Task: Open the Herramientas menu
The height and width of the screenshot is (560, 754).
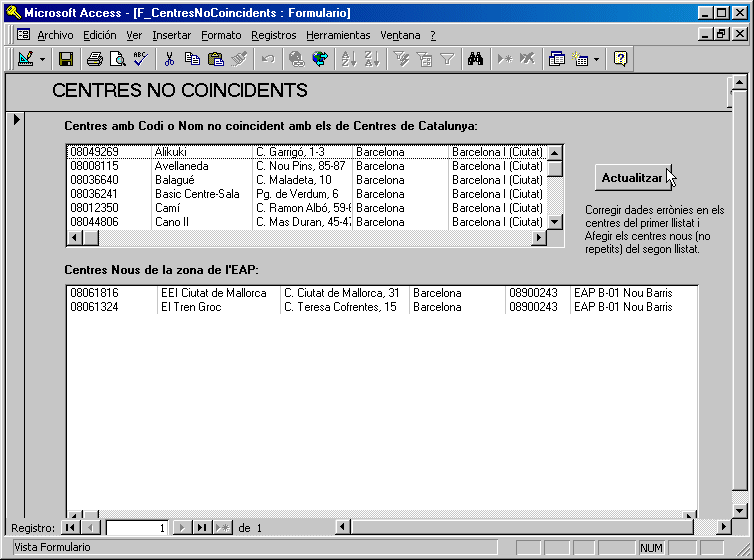Action: pos(338,35)
